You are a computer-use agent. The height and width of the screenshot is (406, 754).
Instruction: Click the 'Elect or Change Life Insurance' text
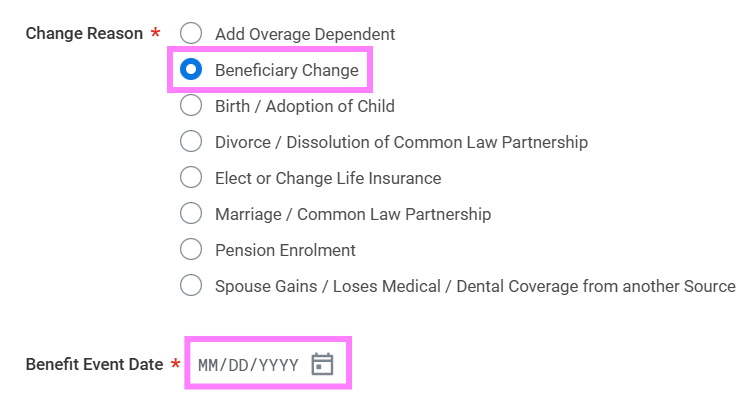(x=328, y=178)
